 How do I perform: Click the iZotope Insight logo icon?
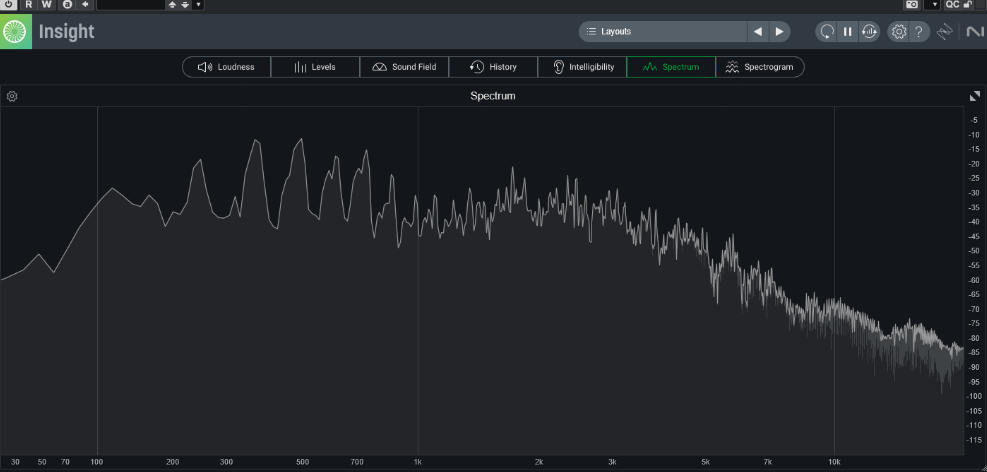[16, 31]
